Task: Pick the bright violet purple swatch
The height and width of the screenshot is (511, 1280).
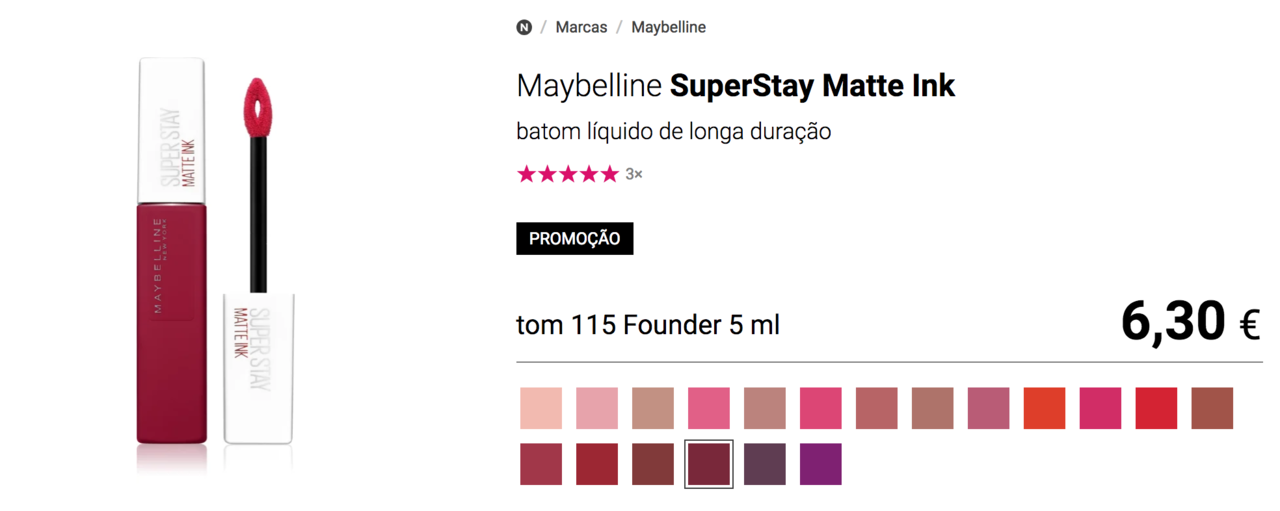Action: [x=821, y=464]
